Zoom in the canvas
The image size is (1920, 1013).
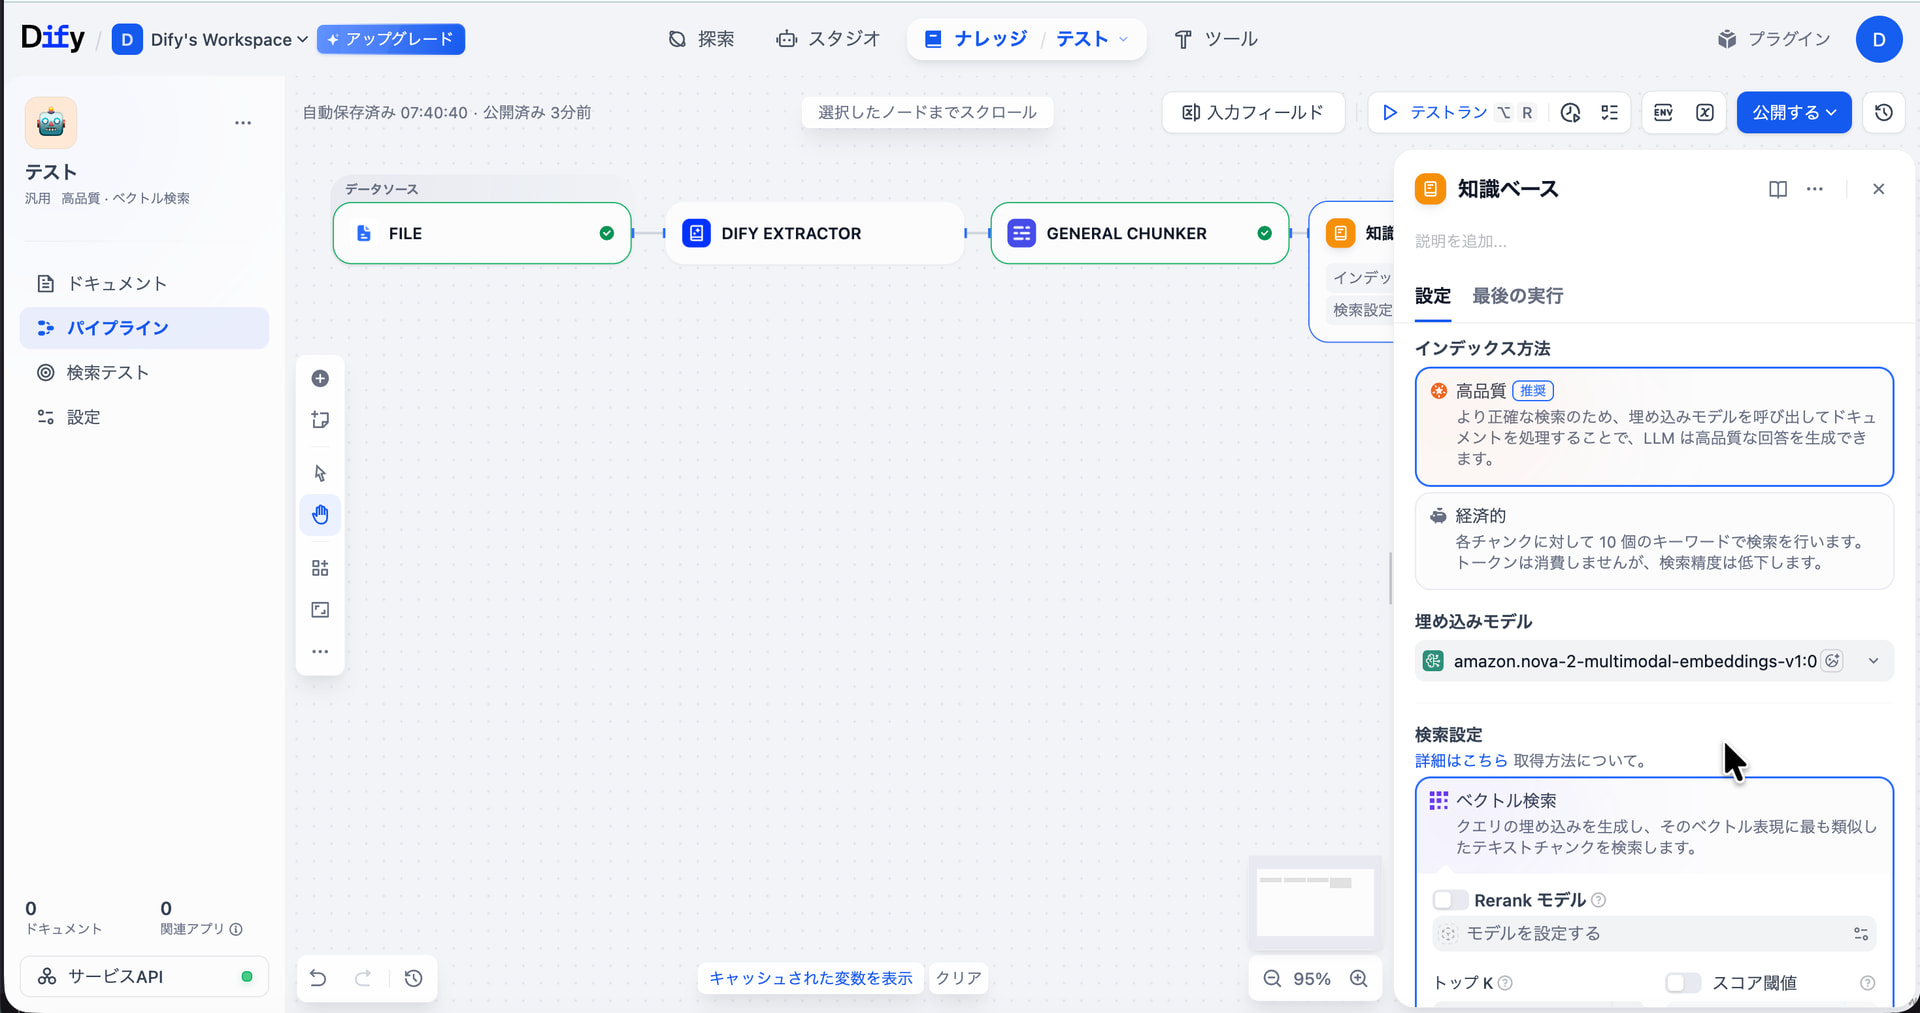1359,979
